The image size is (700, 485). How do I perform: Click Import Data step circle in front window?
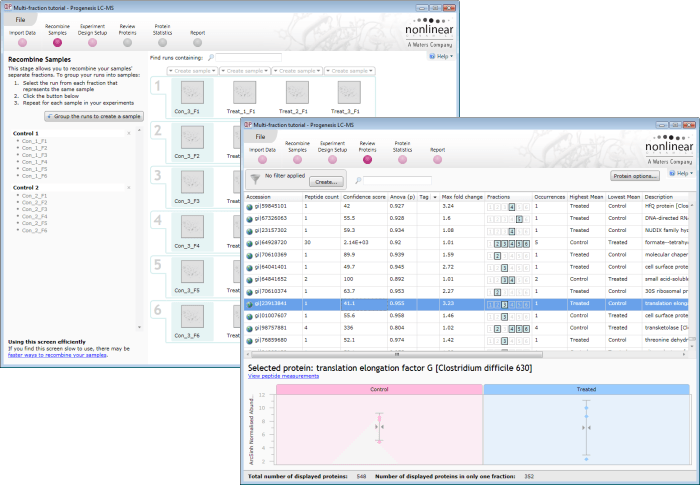pyautogui.click(x=262, y=160)
